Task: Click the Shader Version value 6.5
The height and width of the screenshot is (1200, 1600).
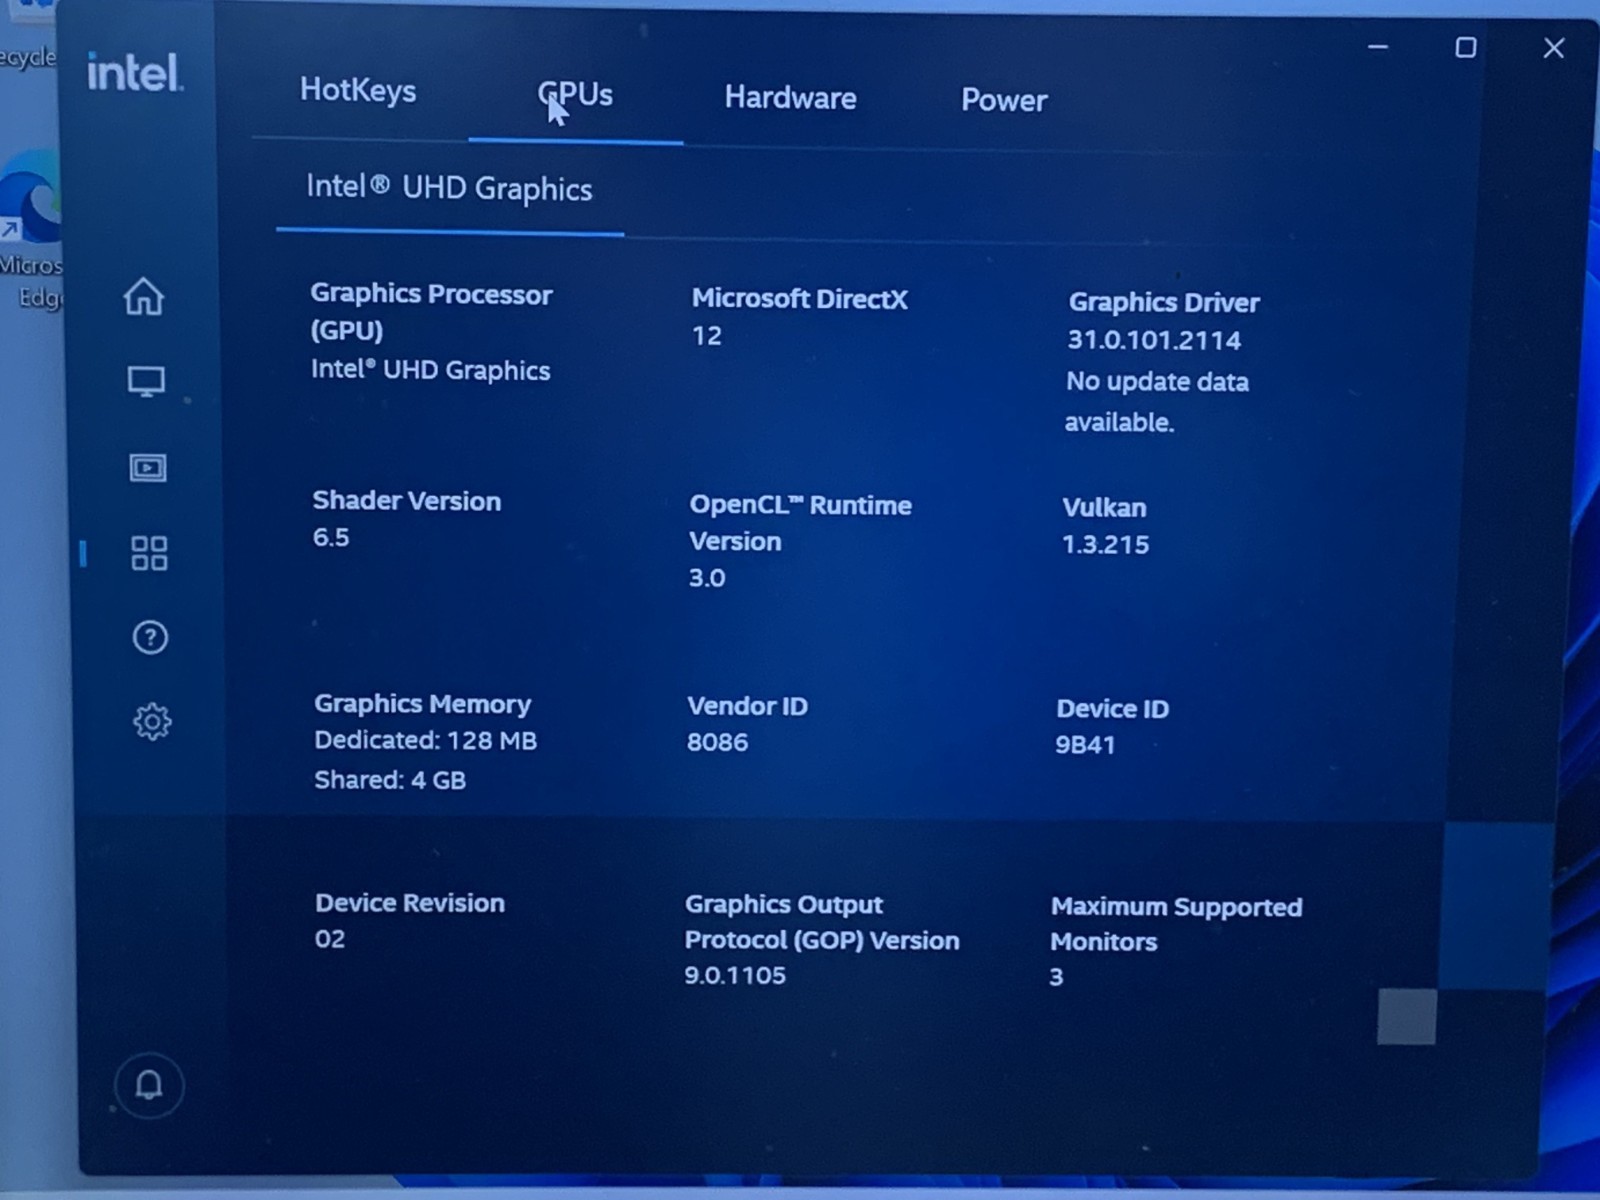Action: tap(331, 538)
